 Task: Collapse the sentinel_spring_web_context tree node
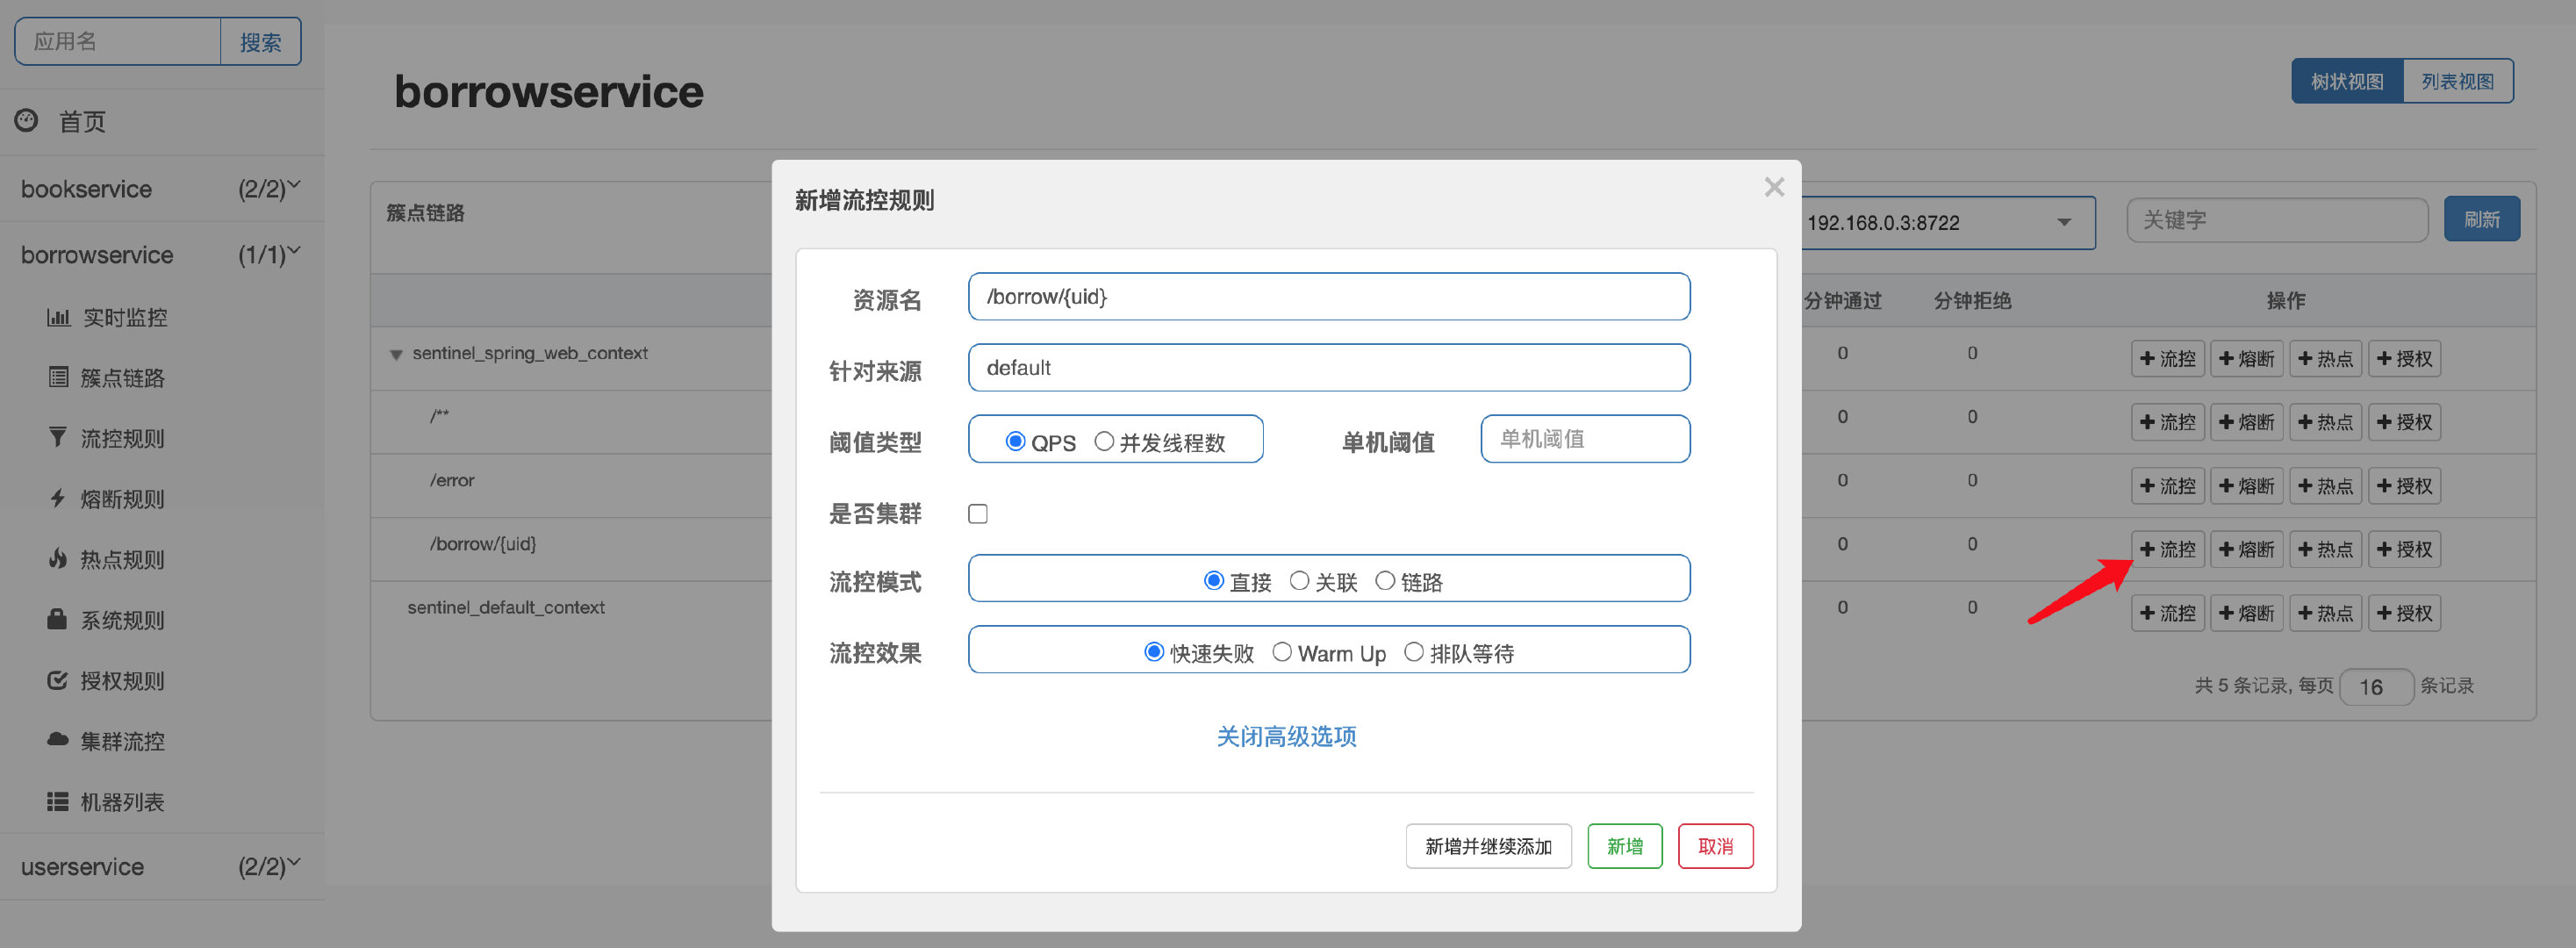[x=396, y=355]
